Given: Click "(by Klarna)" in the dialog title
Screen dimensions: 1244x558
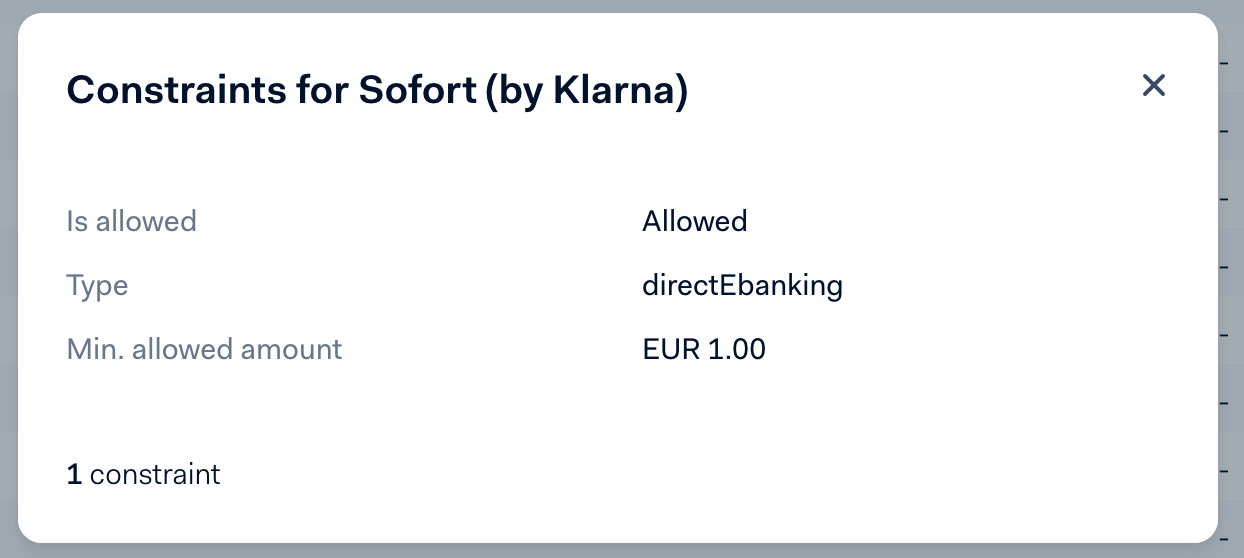Looking at the screenshot, I should (x=586, y=91).
